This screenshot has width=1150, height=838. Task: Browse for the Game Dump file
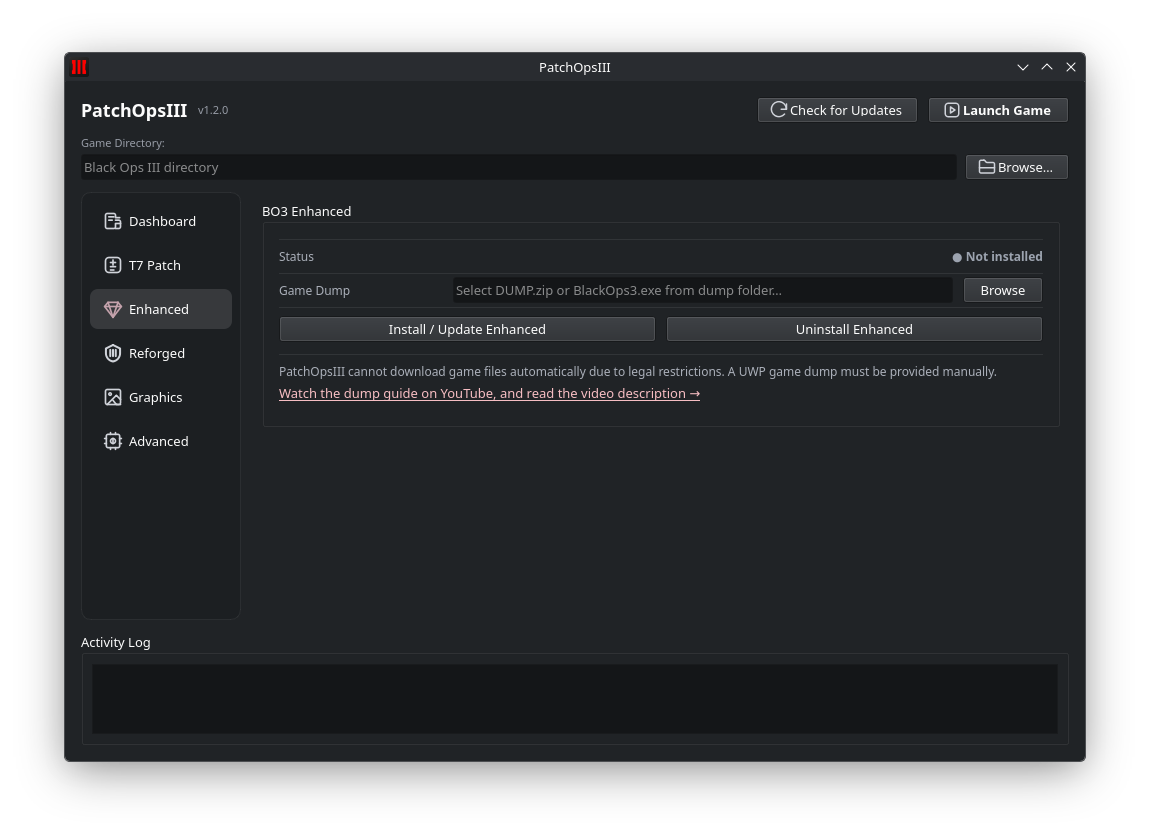[1002, 290]
